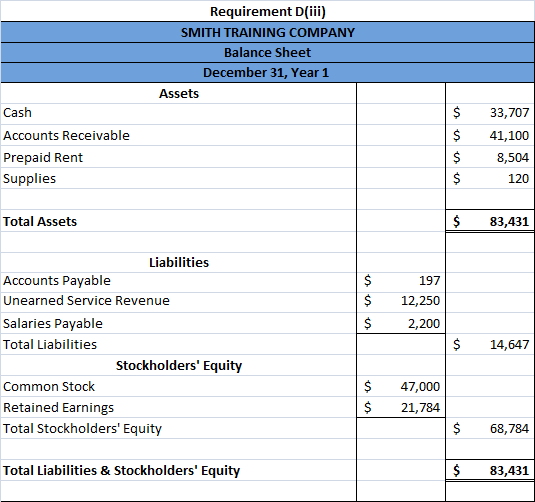Click the Total Liabilities value 14,647
This screenshot has height=502, width=535.
pos(509,345)
